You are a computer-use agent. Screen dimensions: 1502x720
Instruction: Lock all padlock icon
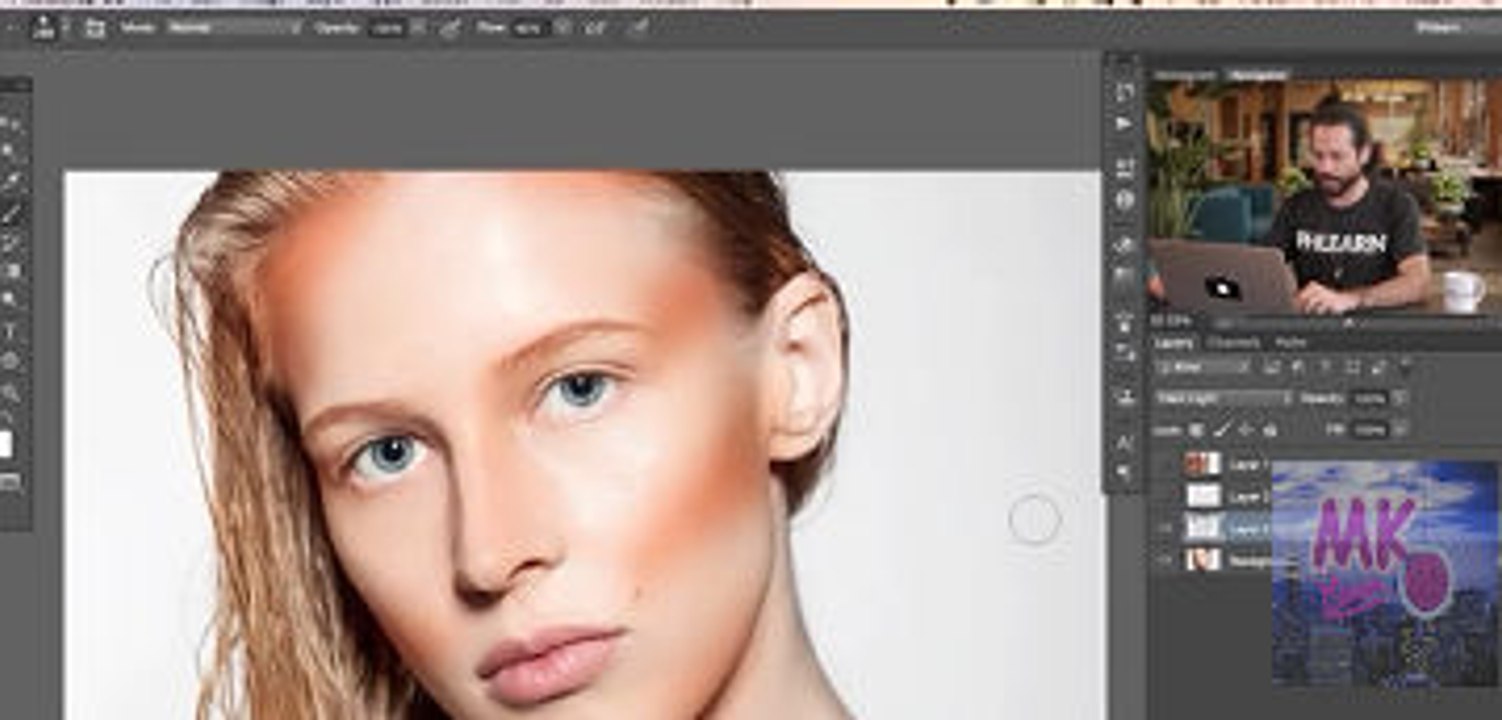point(1270,430)
